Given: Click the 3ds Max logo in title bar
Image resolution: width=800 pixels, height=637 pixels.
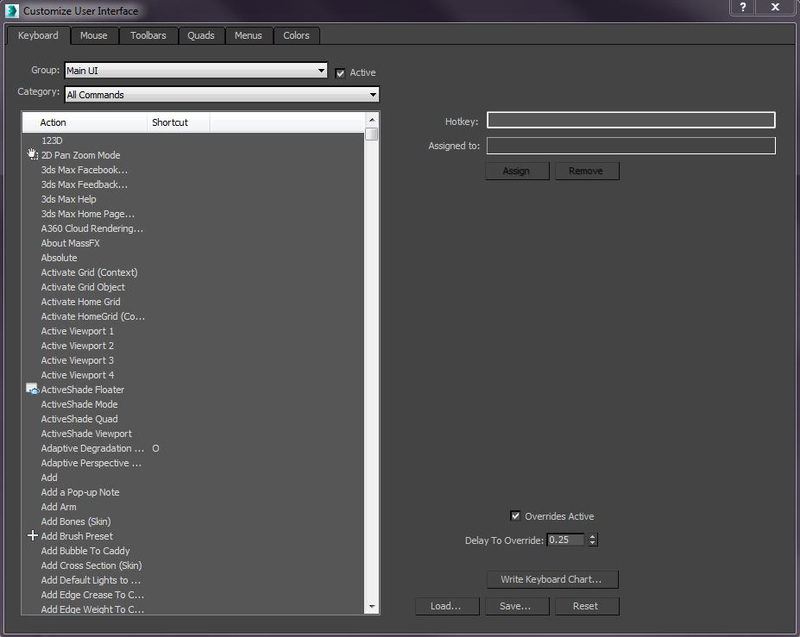Looking at the screenshot, I should 12,10.
